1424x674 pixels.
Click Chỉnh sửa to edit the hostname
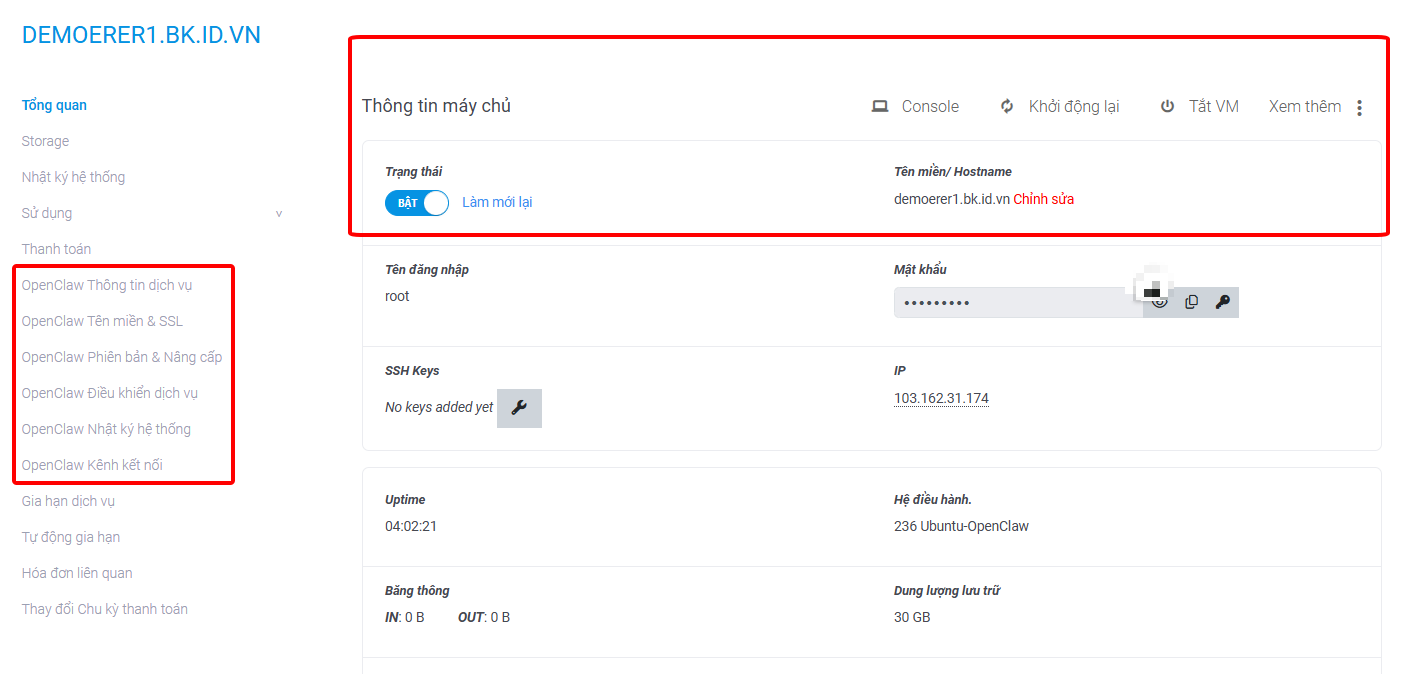point(1043,199)
